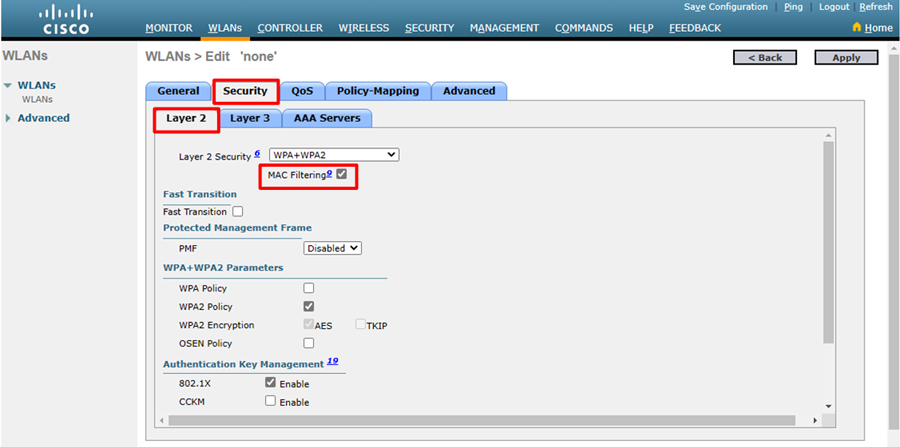This screenshot has height=447, width=900.
Task: Click the Save Configuration link
Action: point(725,7)
